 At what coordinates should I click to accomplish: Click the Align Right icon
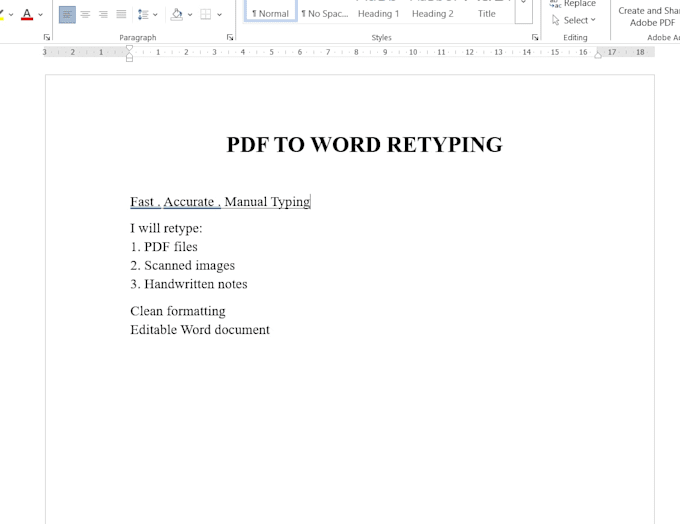tap(103, 15)
